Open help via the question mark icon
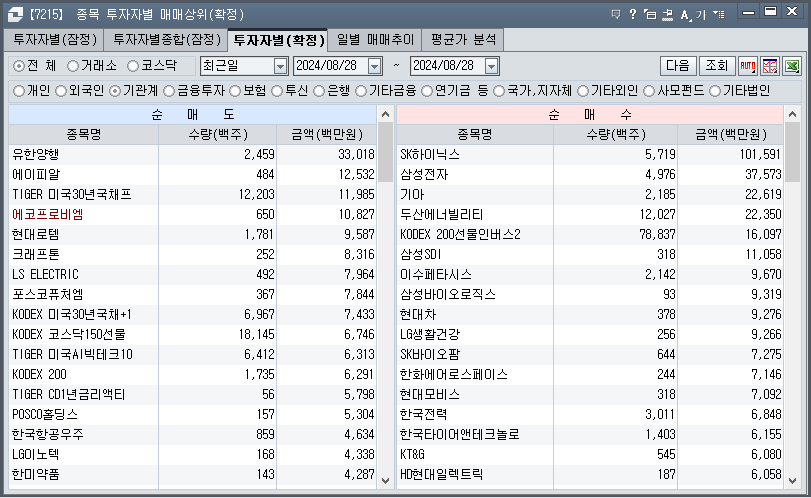The height and width of the screenshot is (498, 811). click(633, 14)
